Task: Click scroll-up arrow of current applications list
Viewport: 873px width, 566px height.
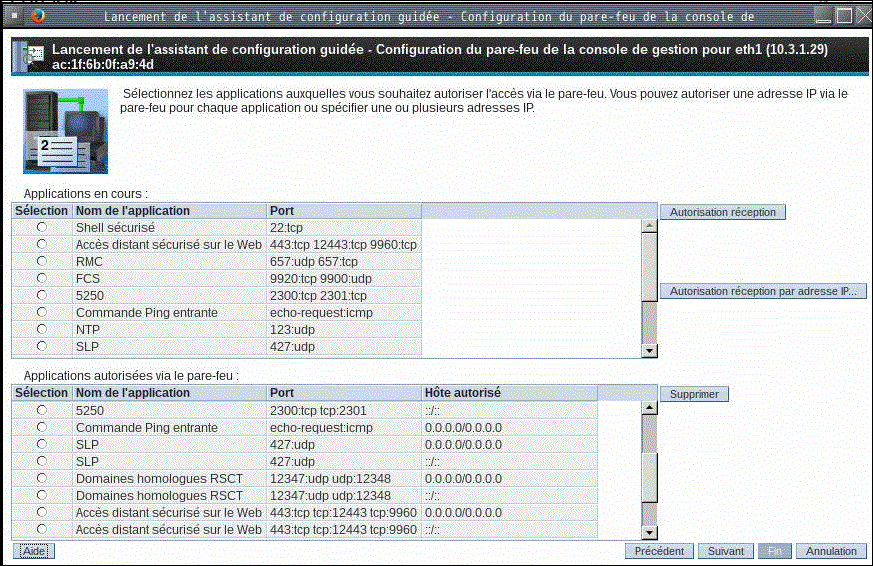Action: point(649,226)
